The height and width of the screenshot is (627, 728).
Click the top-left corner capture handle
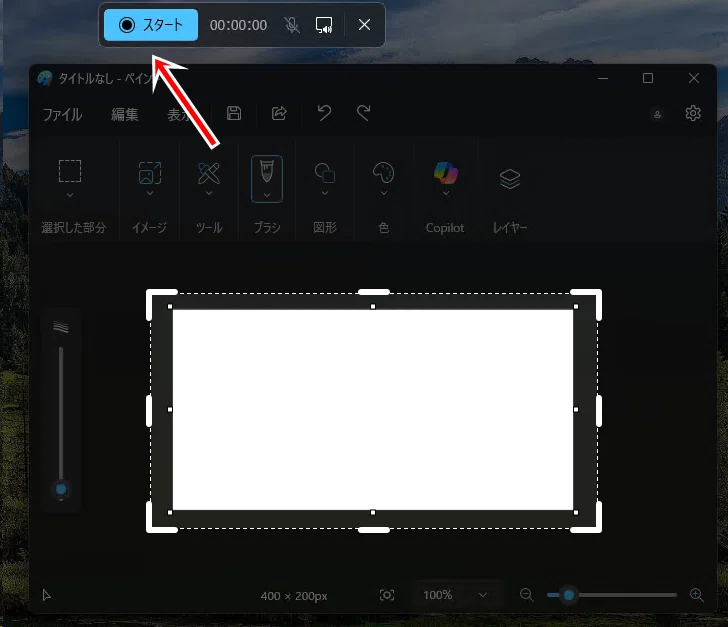click(161, 304)
